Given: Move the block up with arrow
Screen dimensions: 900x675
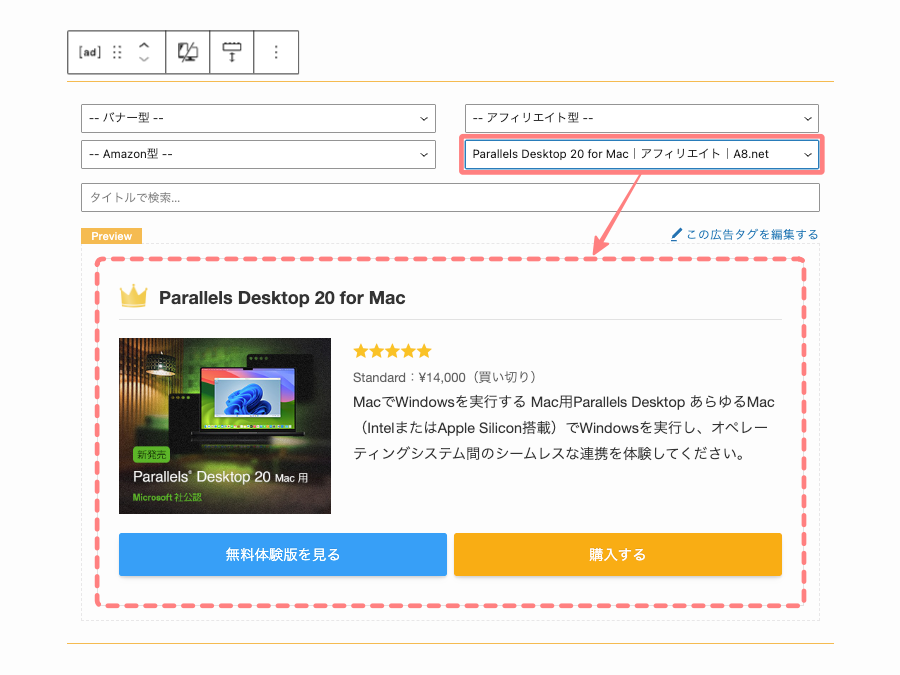Looking at the screenshot, I should point(144,45).
